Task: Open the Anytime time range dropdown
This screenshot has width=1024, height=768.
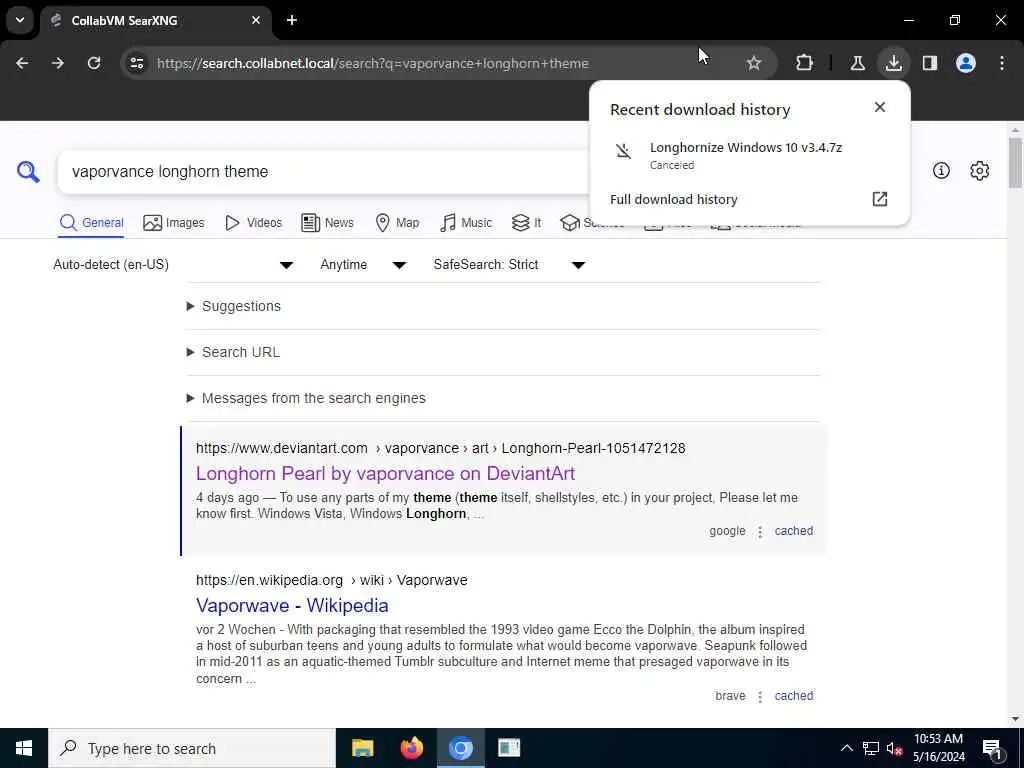Action: [363, 264]
